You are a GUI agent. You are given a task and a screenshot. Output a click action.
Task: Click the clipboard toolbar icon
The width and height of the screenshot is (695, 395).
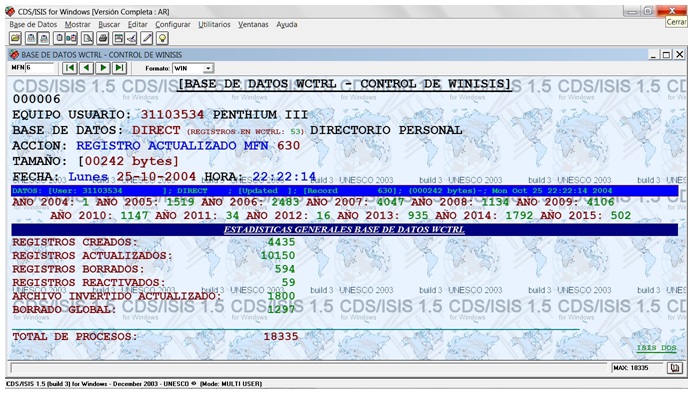59,39
